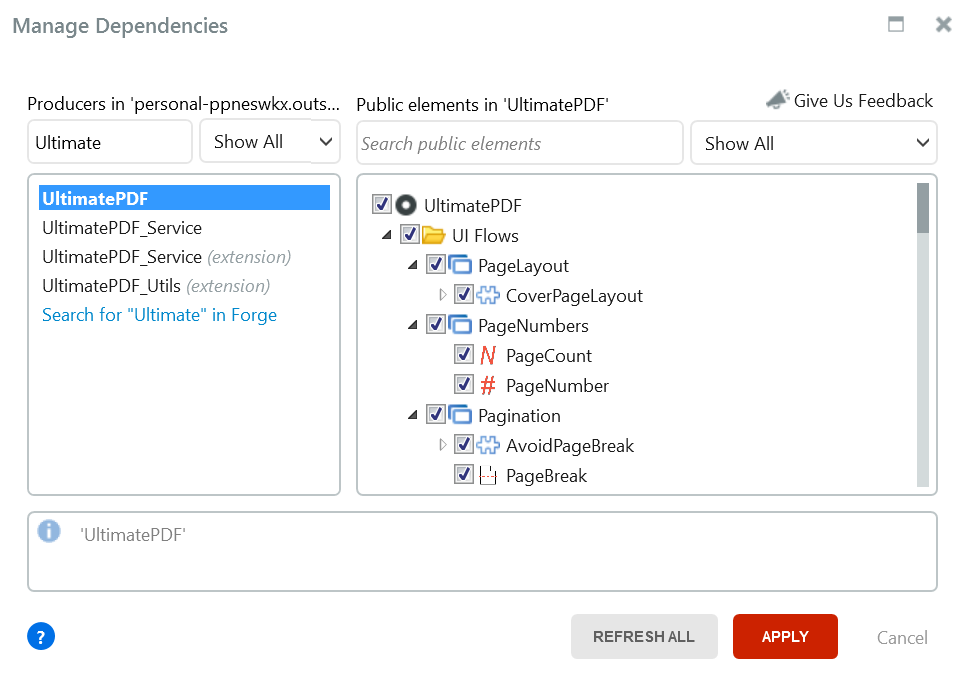This screenshot has width=965, height=686.
Task: Click the UltimatePDF module disc icon
Action: click(405, 205)
